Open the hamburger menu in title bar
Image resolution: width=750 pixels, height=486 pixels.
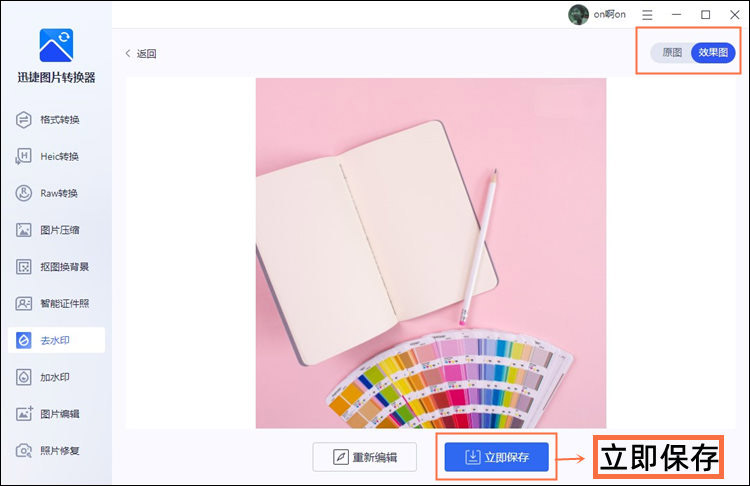tap(647, 15)
